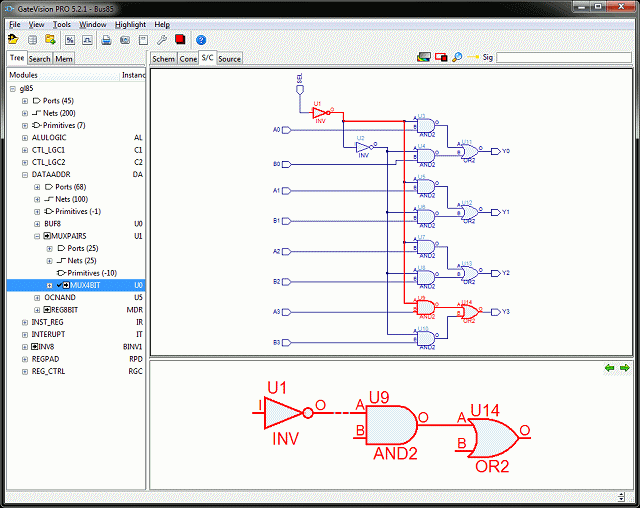
Task: Click the B3 input port symbol
Action: (x=287, y=343)
